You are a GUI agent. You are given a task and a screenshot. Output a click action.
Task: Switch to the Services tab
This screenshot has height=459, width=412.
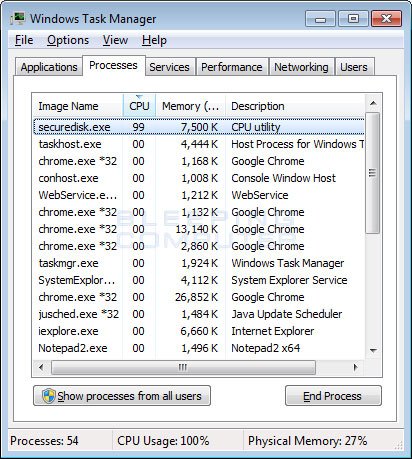169,67
